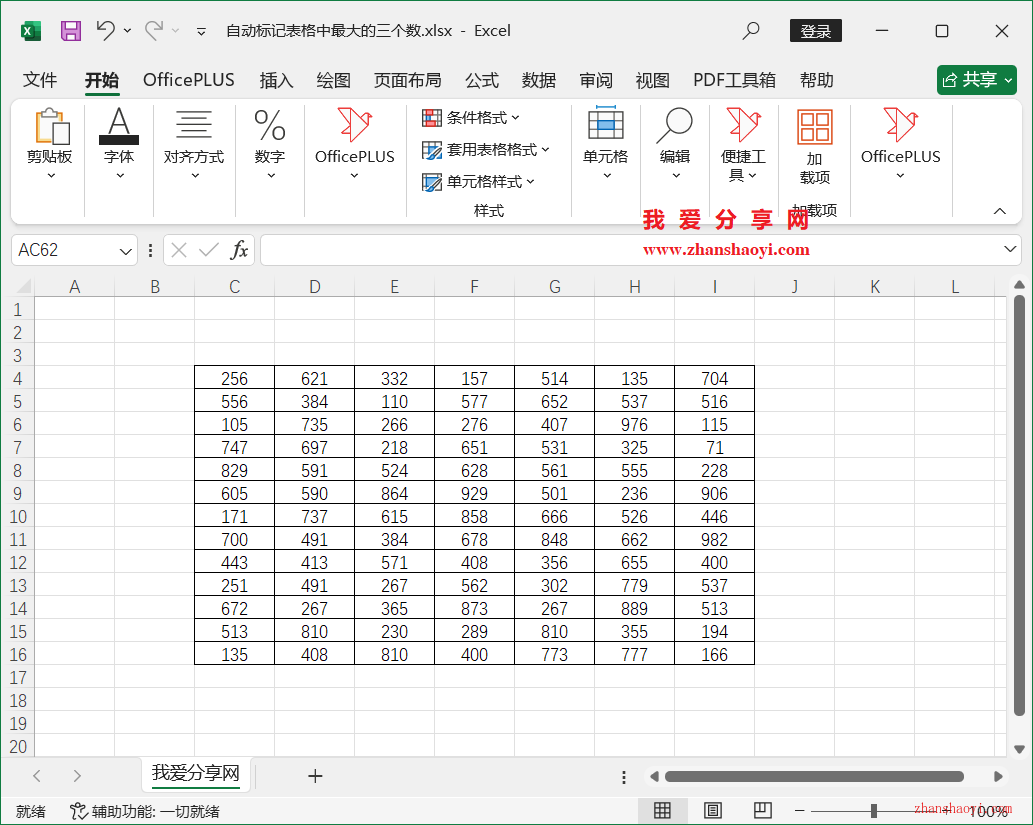Click the search magnifier in title bar
1033x825 pixels.
[750, 31]
